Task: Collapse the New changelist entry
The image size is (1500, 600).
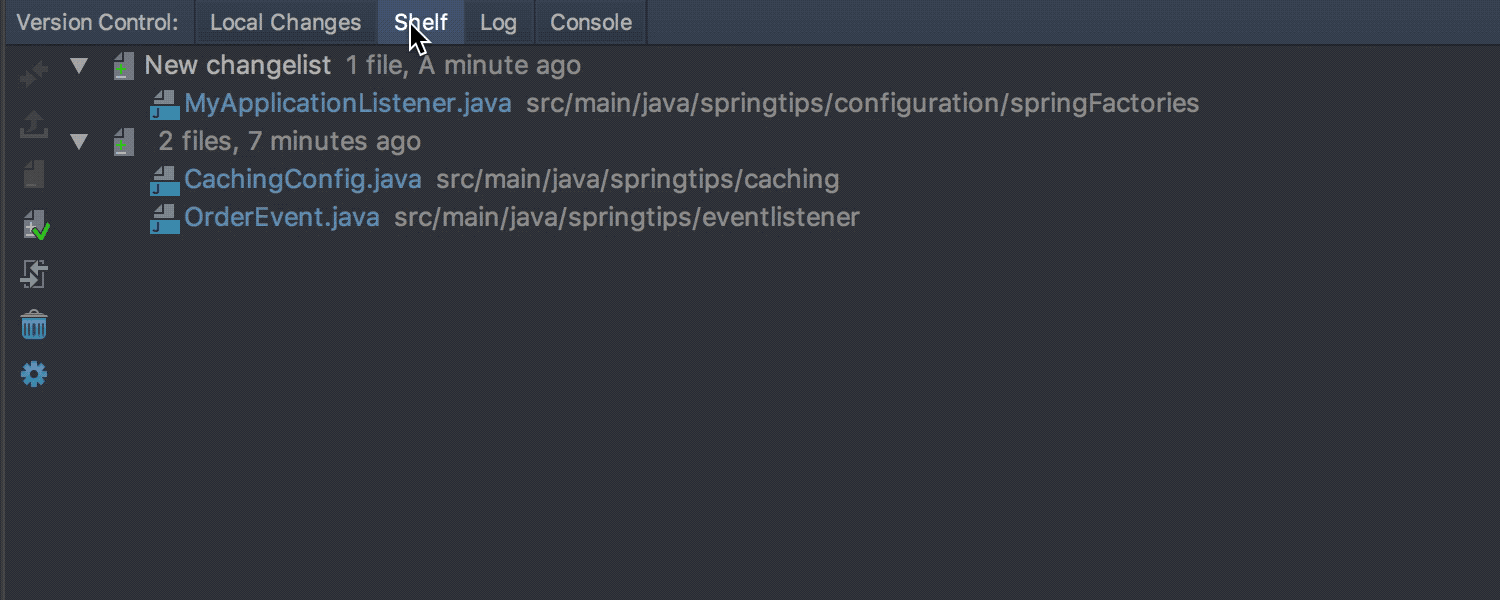Action: pyautogui.click(x=80, y=65)
